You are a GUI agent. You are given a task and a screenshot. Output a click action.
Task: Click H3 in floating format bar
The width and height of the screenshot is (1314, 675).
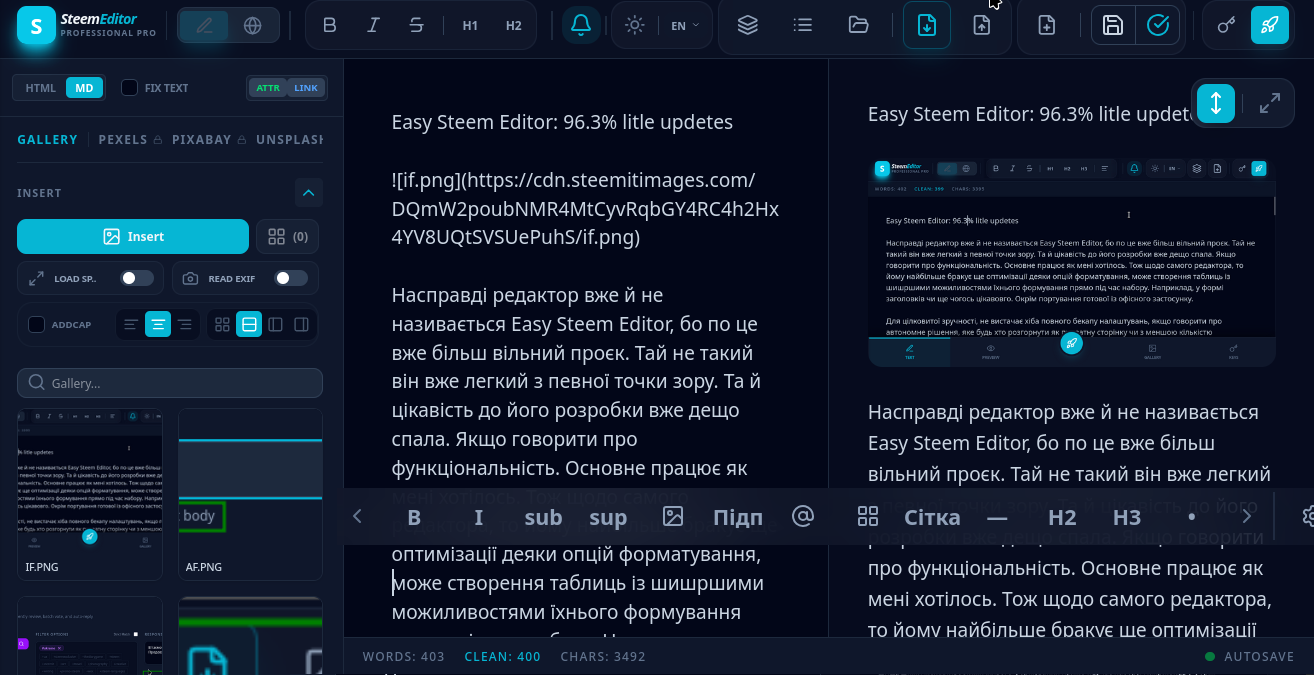[x=1127, y=517]
